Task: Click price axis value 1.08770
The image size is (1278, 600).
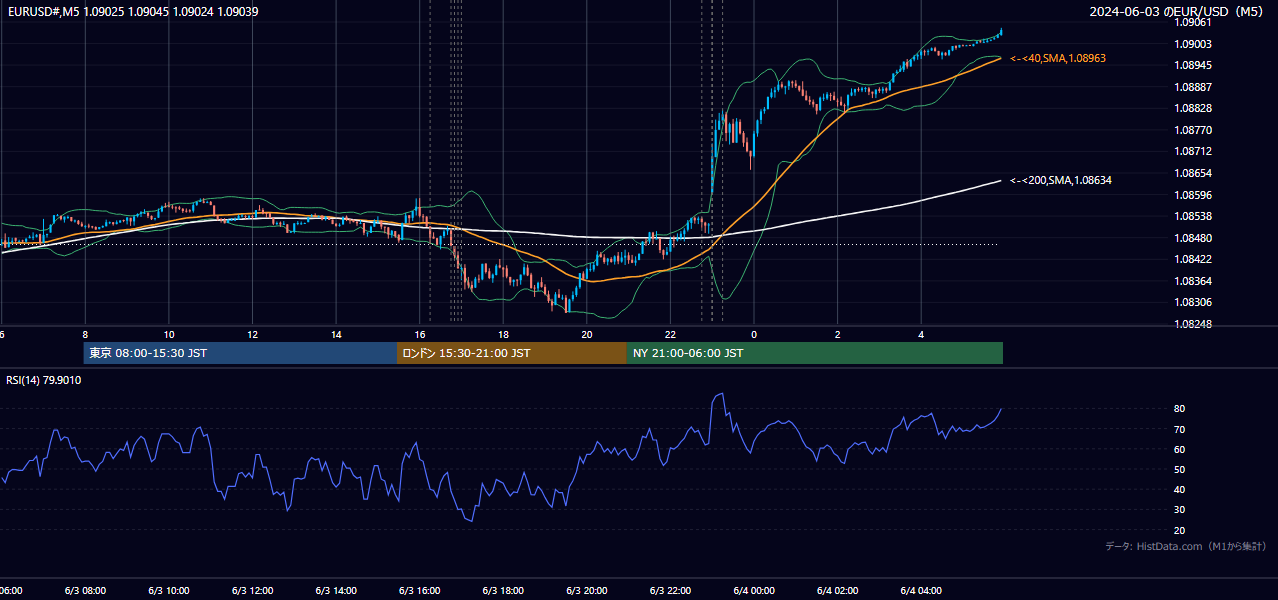Action: (1193, 130)
